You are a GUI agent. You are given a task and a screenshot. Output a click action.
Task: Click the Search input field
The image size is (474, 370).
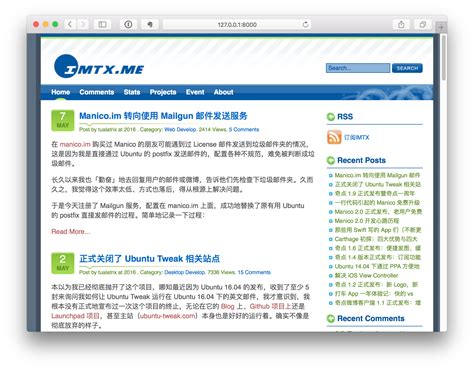coord(358,68)
